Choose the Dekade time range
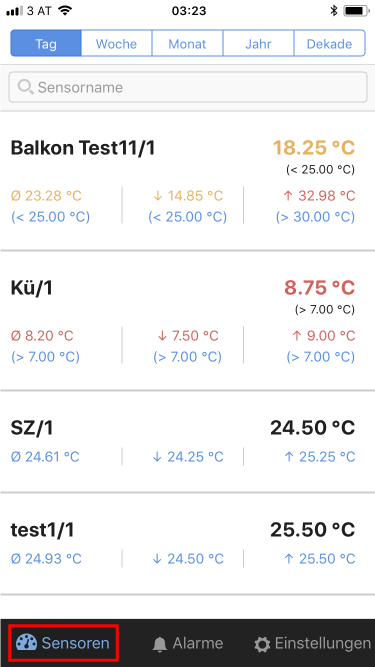This screenshot has height=667, width=375. pos(329,43)
